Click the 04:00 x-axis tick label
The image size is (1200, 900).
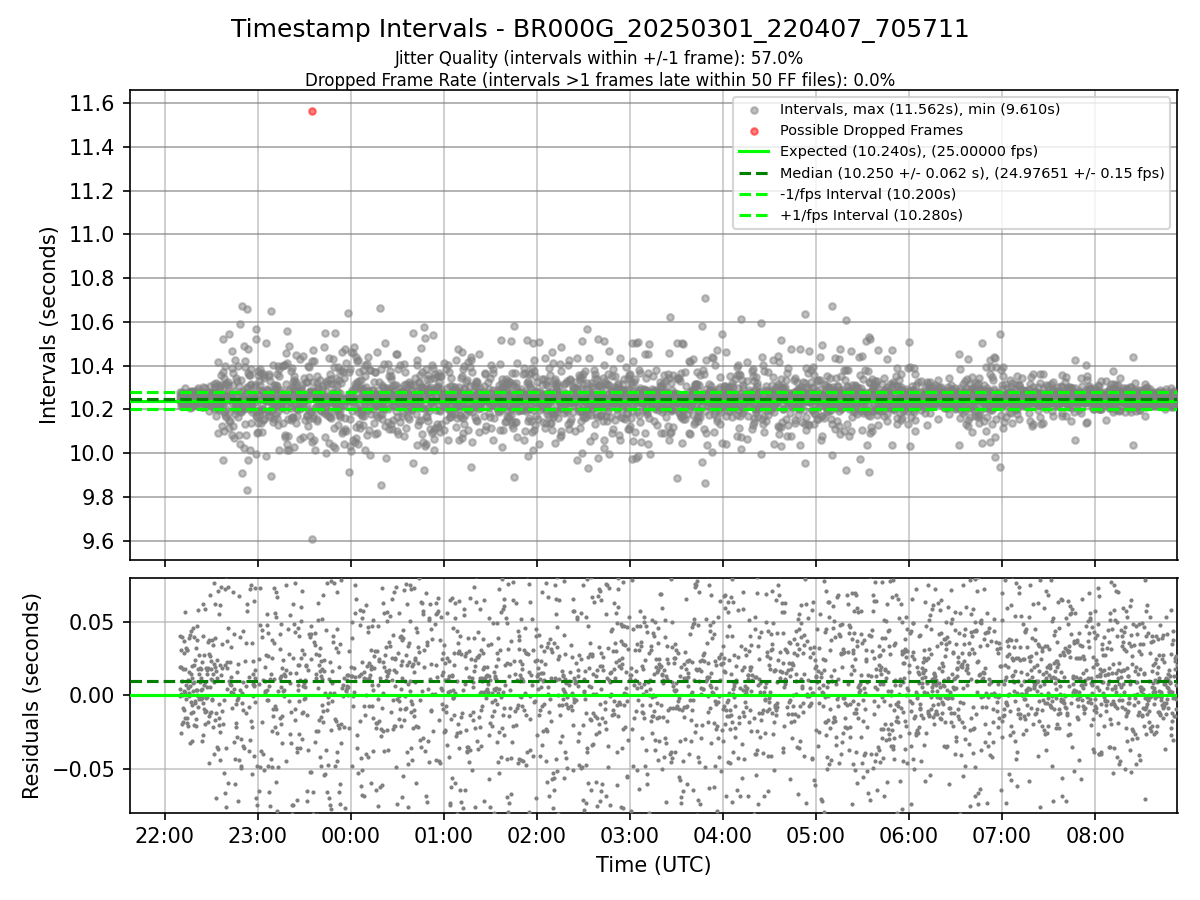click(x=723, y=834)
